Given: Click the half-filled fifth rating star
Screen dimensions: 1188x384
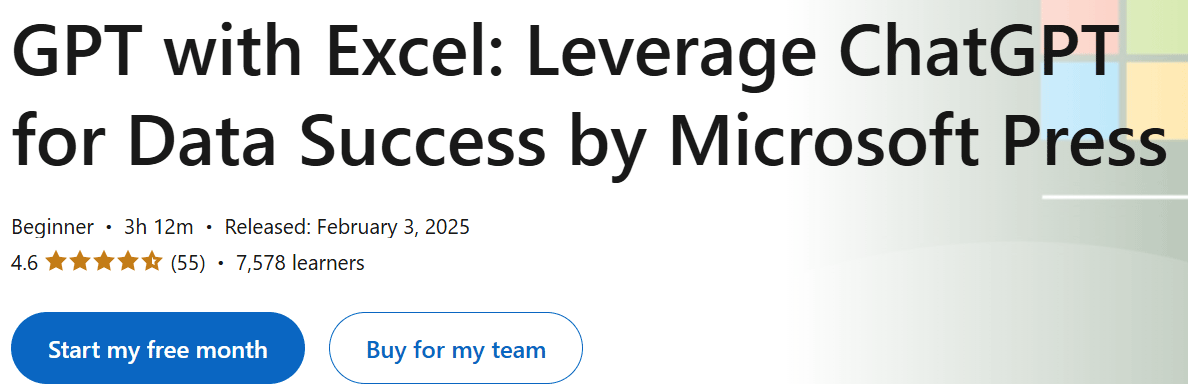Looking at the screenshot, I should [x=152, y=262].
